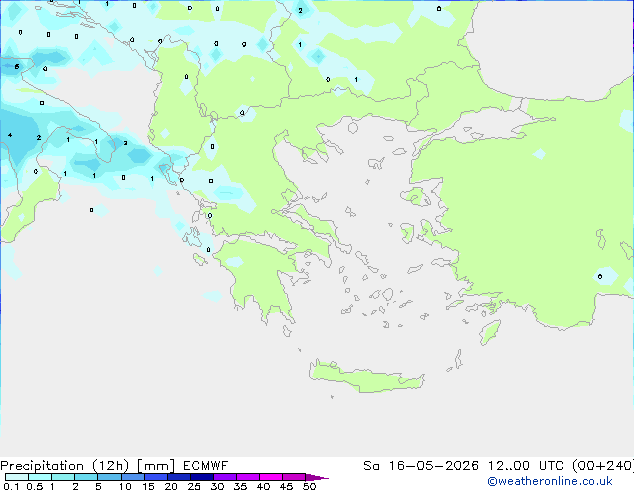Click the island of Crete on map
Screen dimensions: 634x490
(366, 376)
